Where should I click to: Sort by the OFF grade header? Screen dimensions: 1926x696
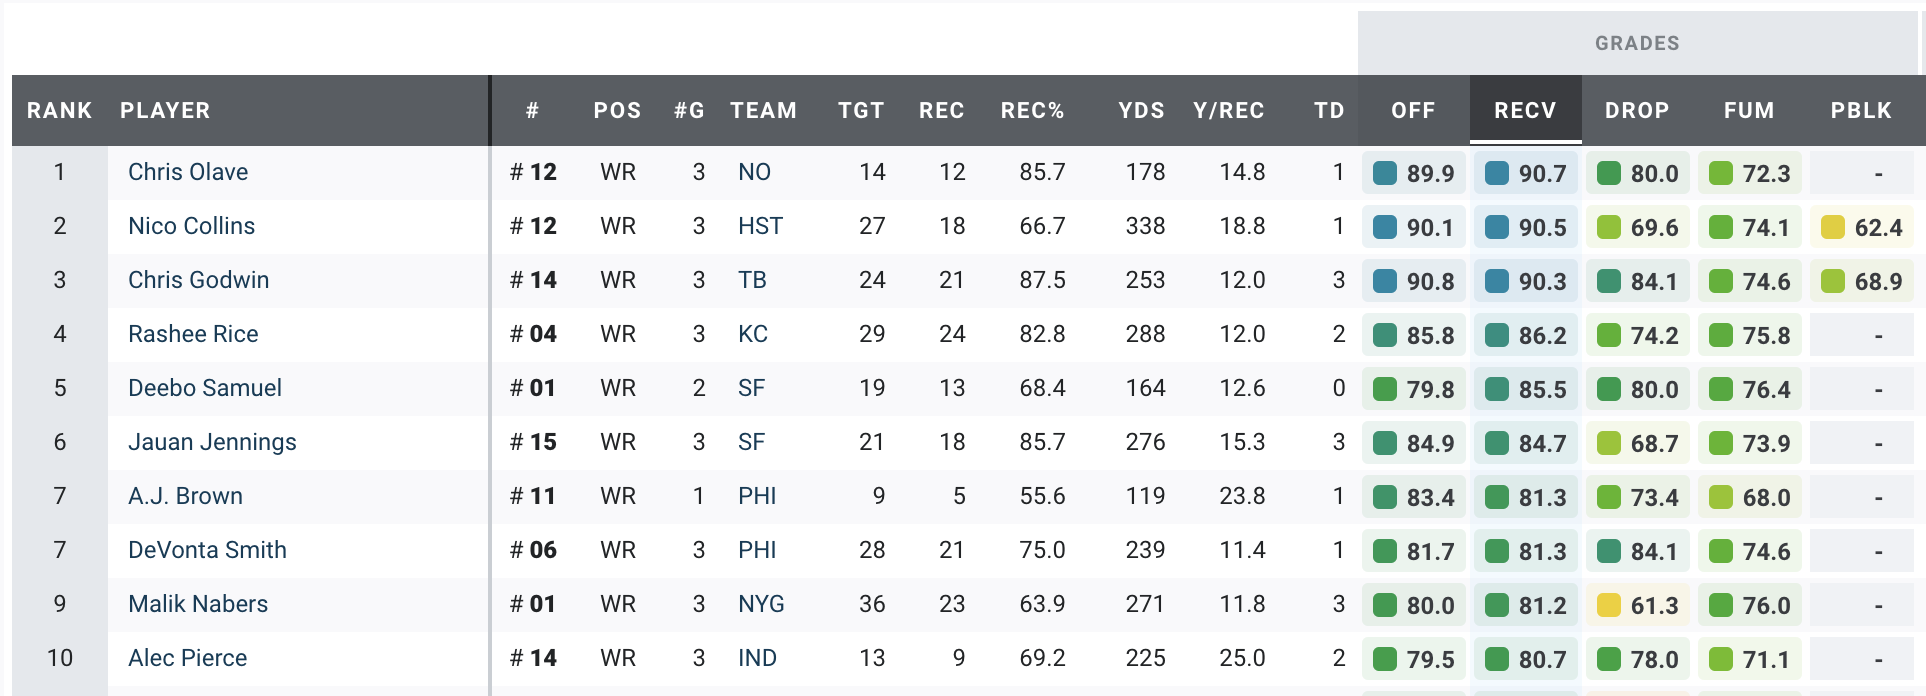tap(1413, 110)
